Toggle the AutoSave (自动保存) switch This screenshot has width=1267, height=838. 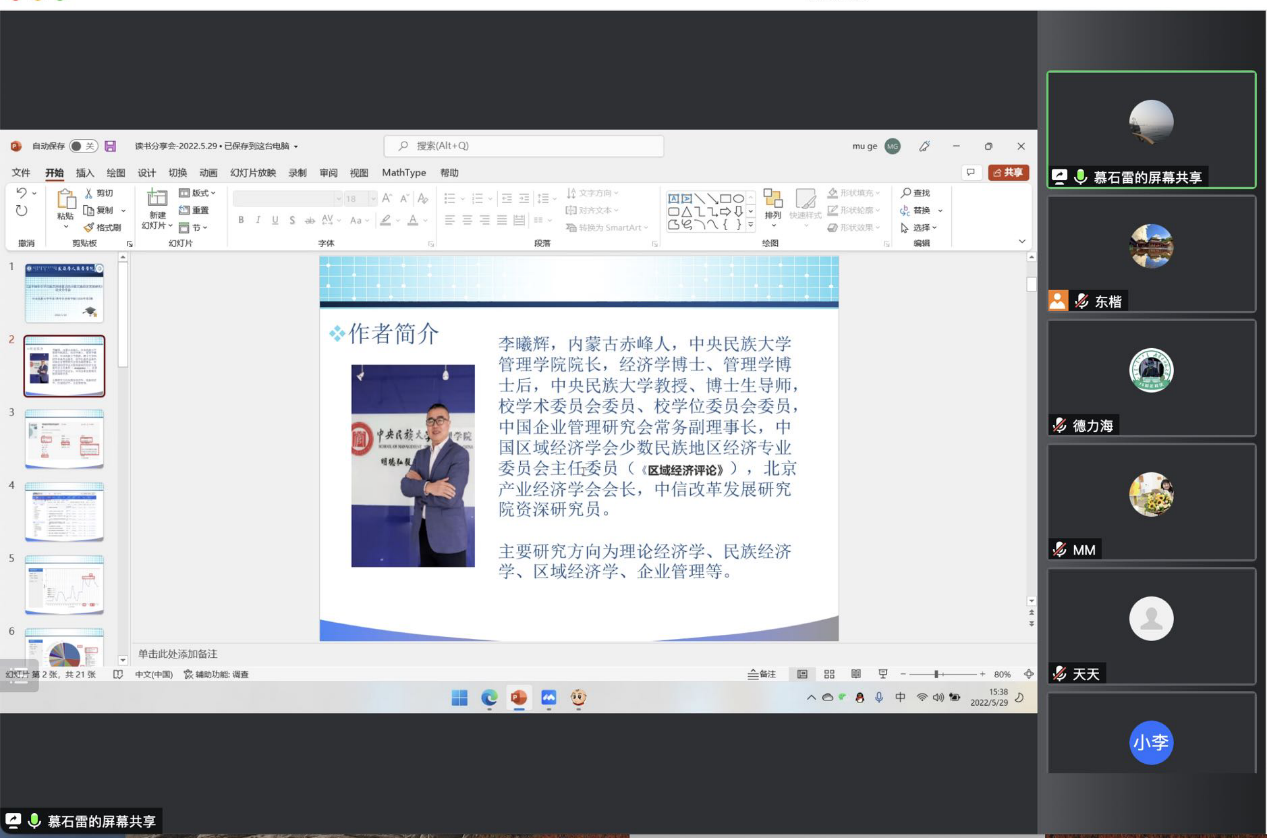[83, 146]
